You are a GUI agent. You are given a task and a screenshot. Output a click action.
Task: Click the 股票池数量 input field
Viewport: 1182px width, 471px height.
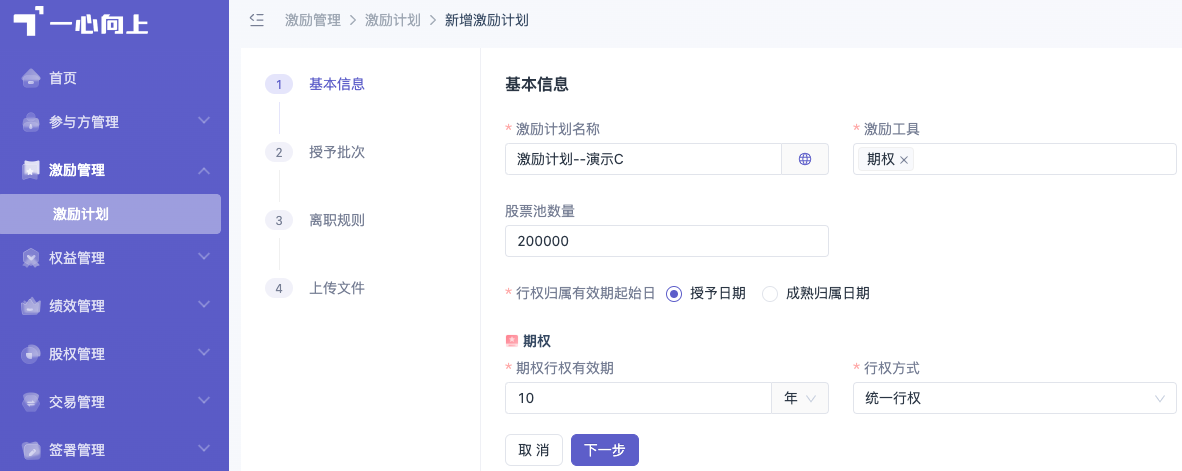[666, 241]
